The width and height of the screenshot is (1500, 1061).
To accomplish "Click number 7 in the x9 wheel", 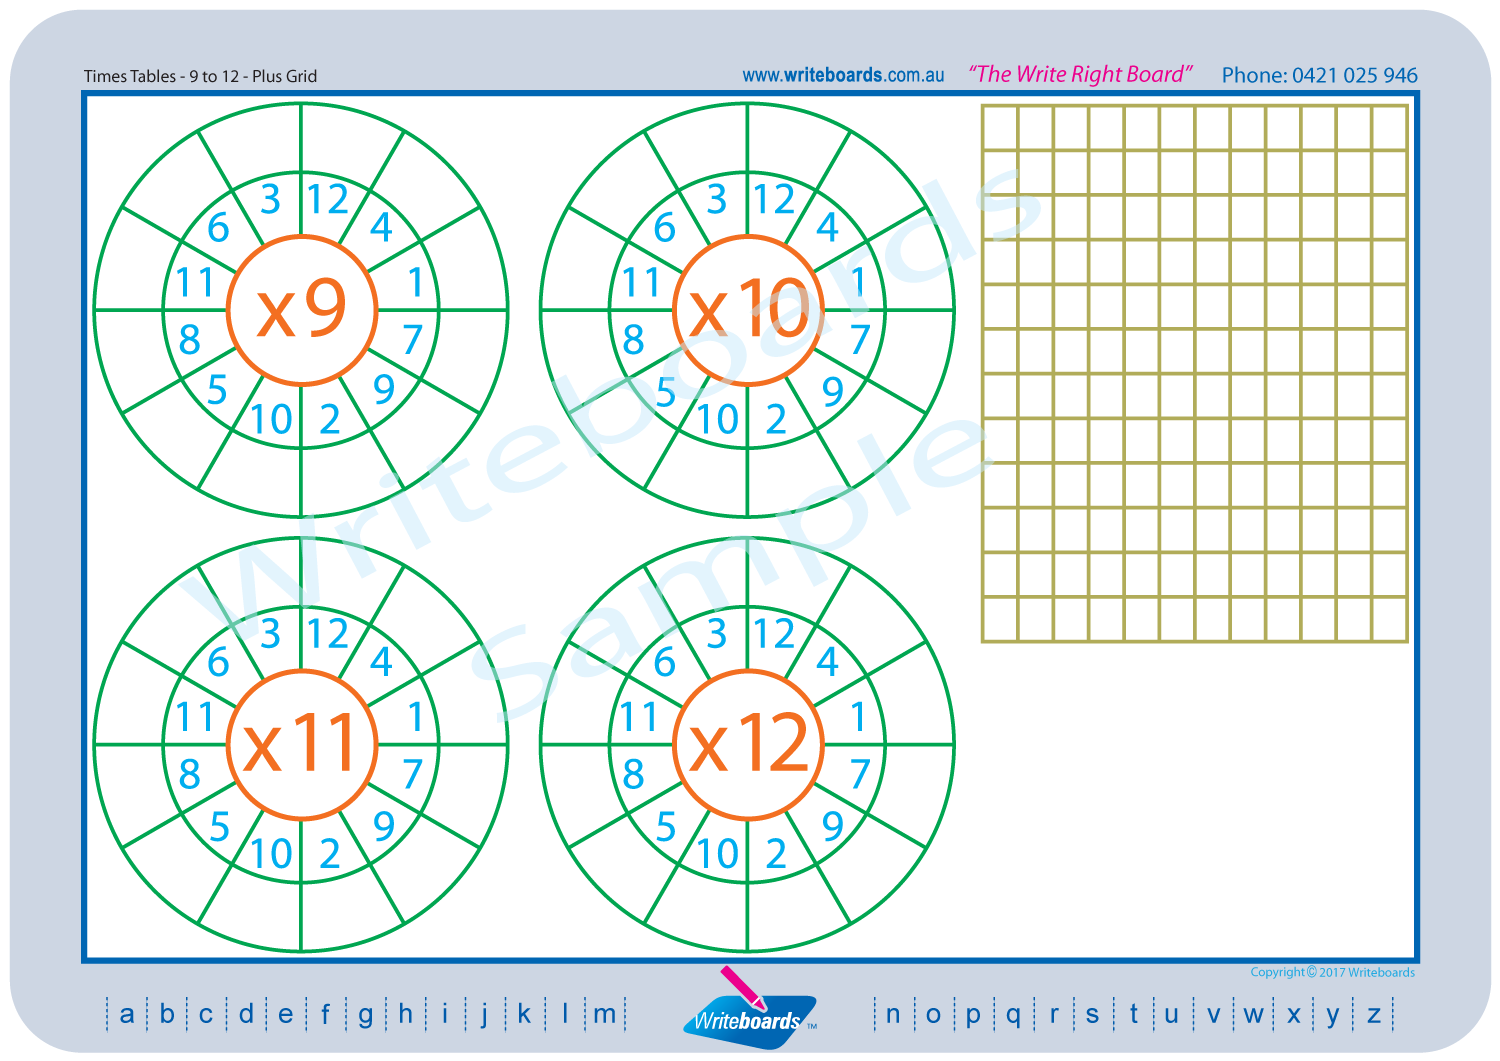I will (x=413, y=340).
